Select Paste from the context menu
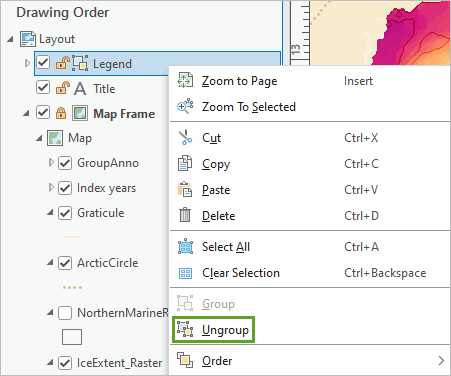 point(310,190)
